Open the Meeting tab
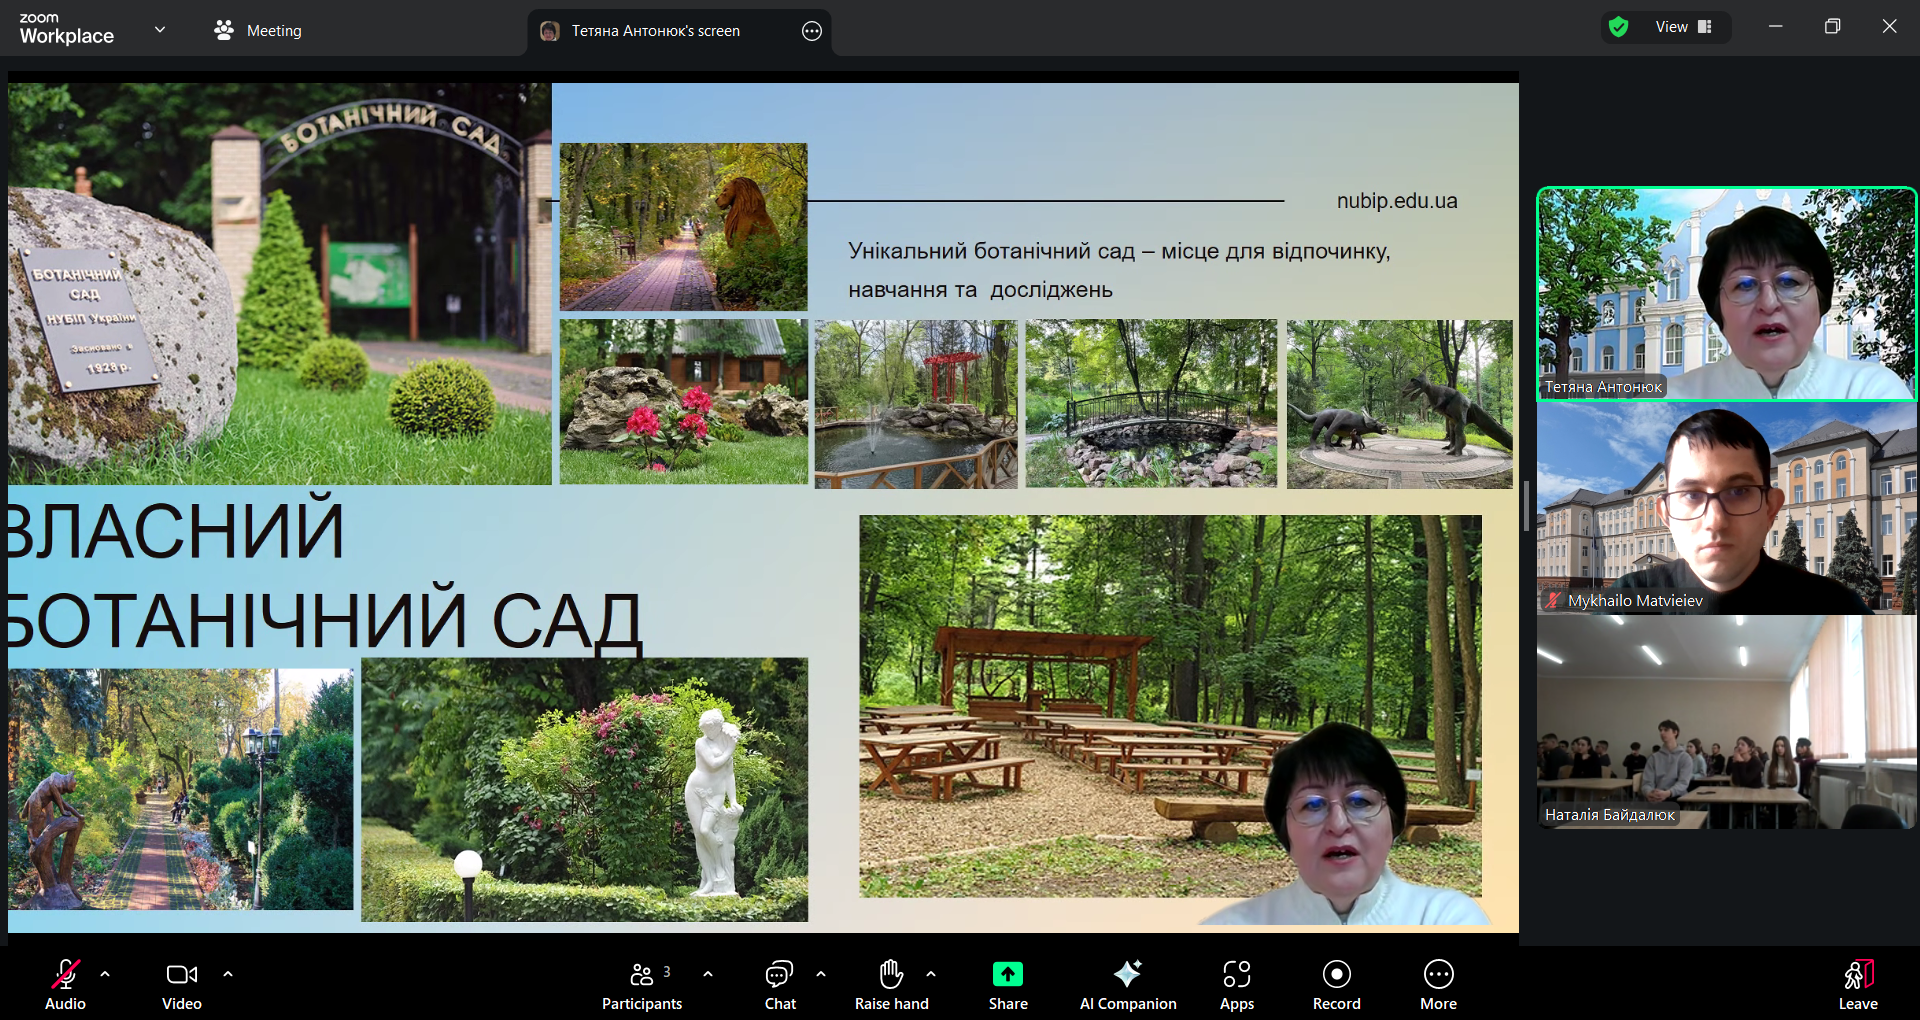Screen dimensions: 1920x1020 (258, 31)
